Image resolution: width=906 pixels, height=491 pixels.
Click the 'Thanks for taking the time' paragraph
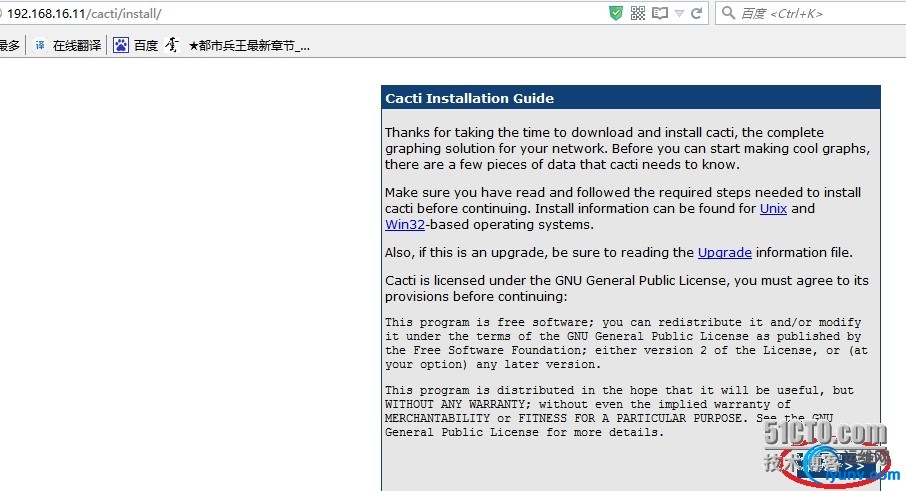coord(627,148)
